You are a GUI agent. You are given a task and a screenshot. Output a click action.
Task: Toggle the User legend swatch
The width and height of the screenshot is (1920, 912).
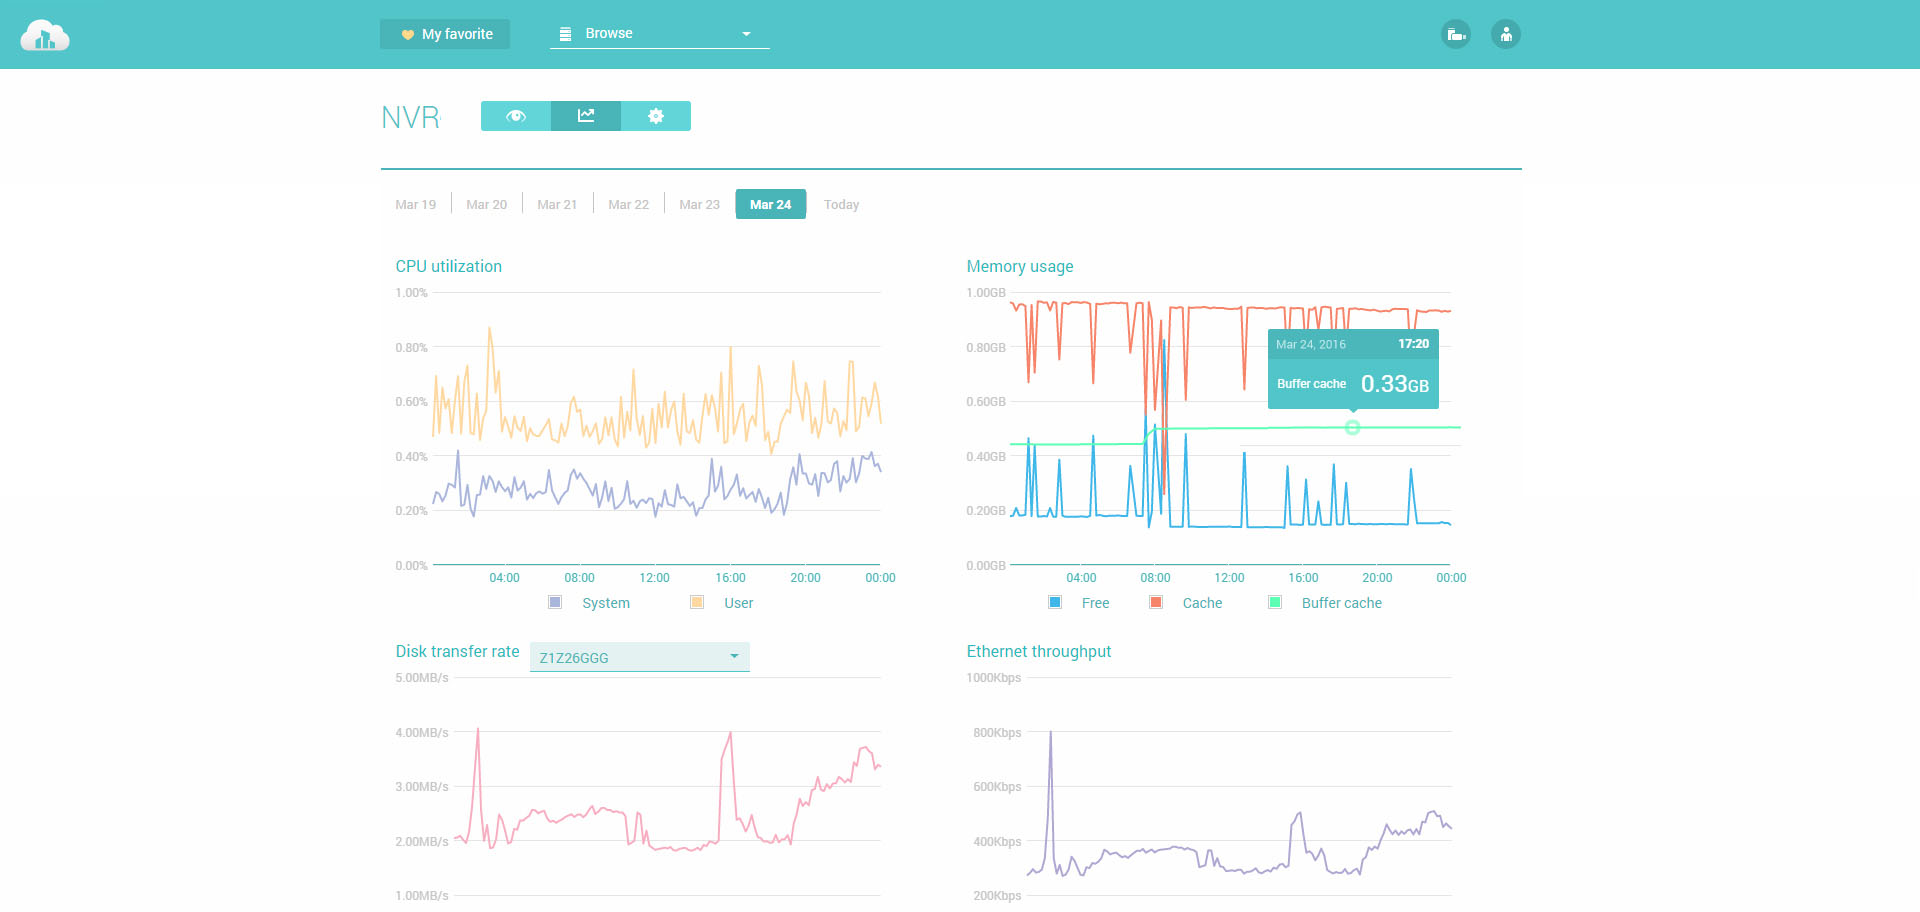coord(697,602)
